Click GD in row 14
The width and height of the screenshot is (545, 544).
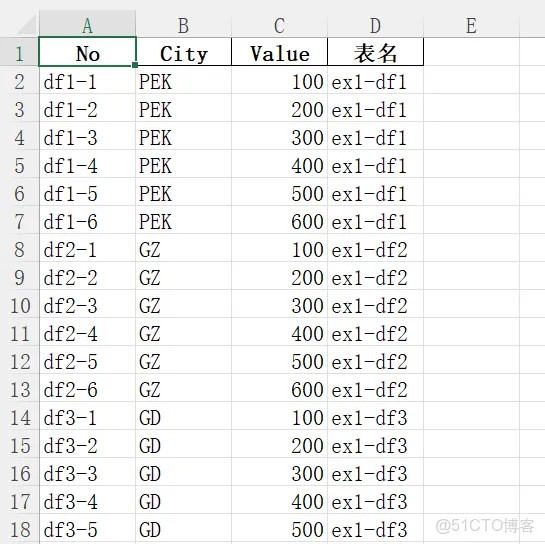184,416
